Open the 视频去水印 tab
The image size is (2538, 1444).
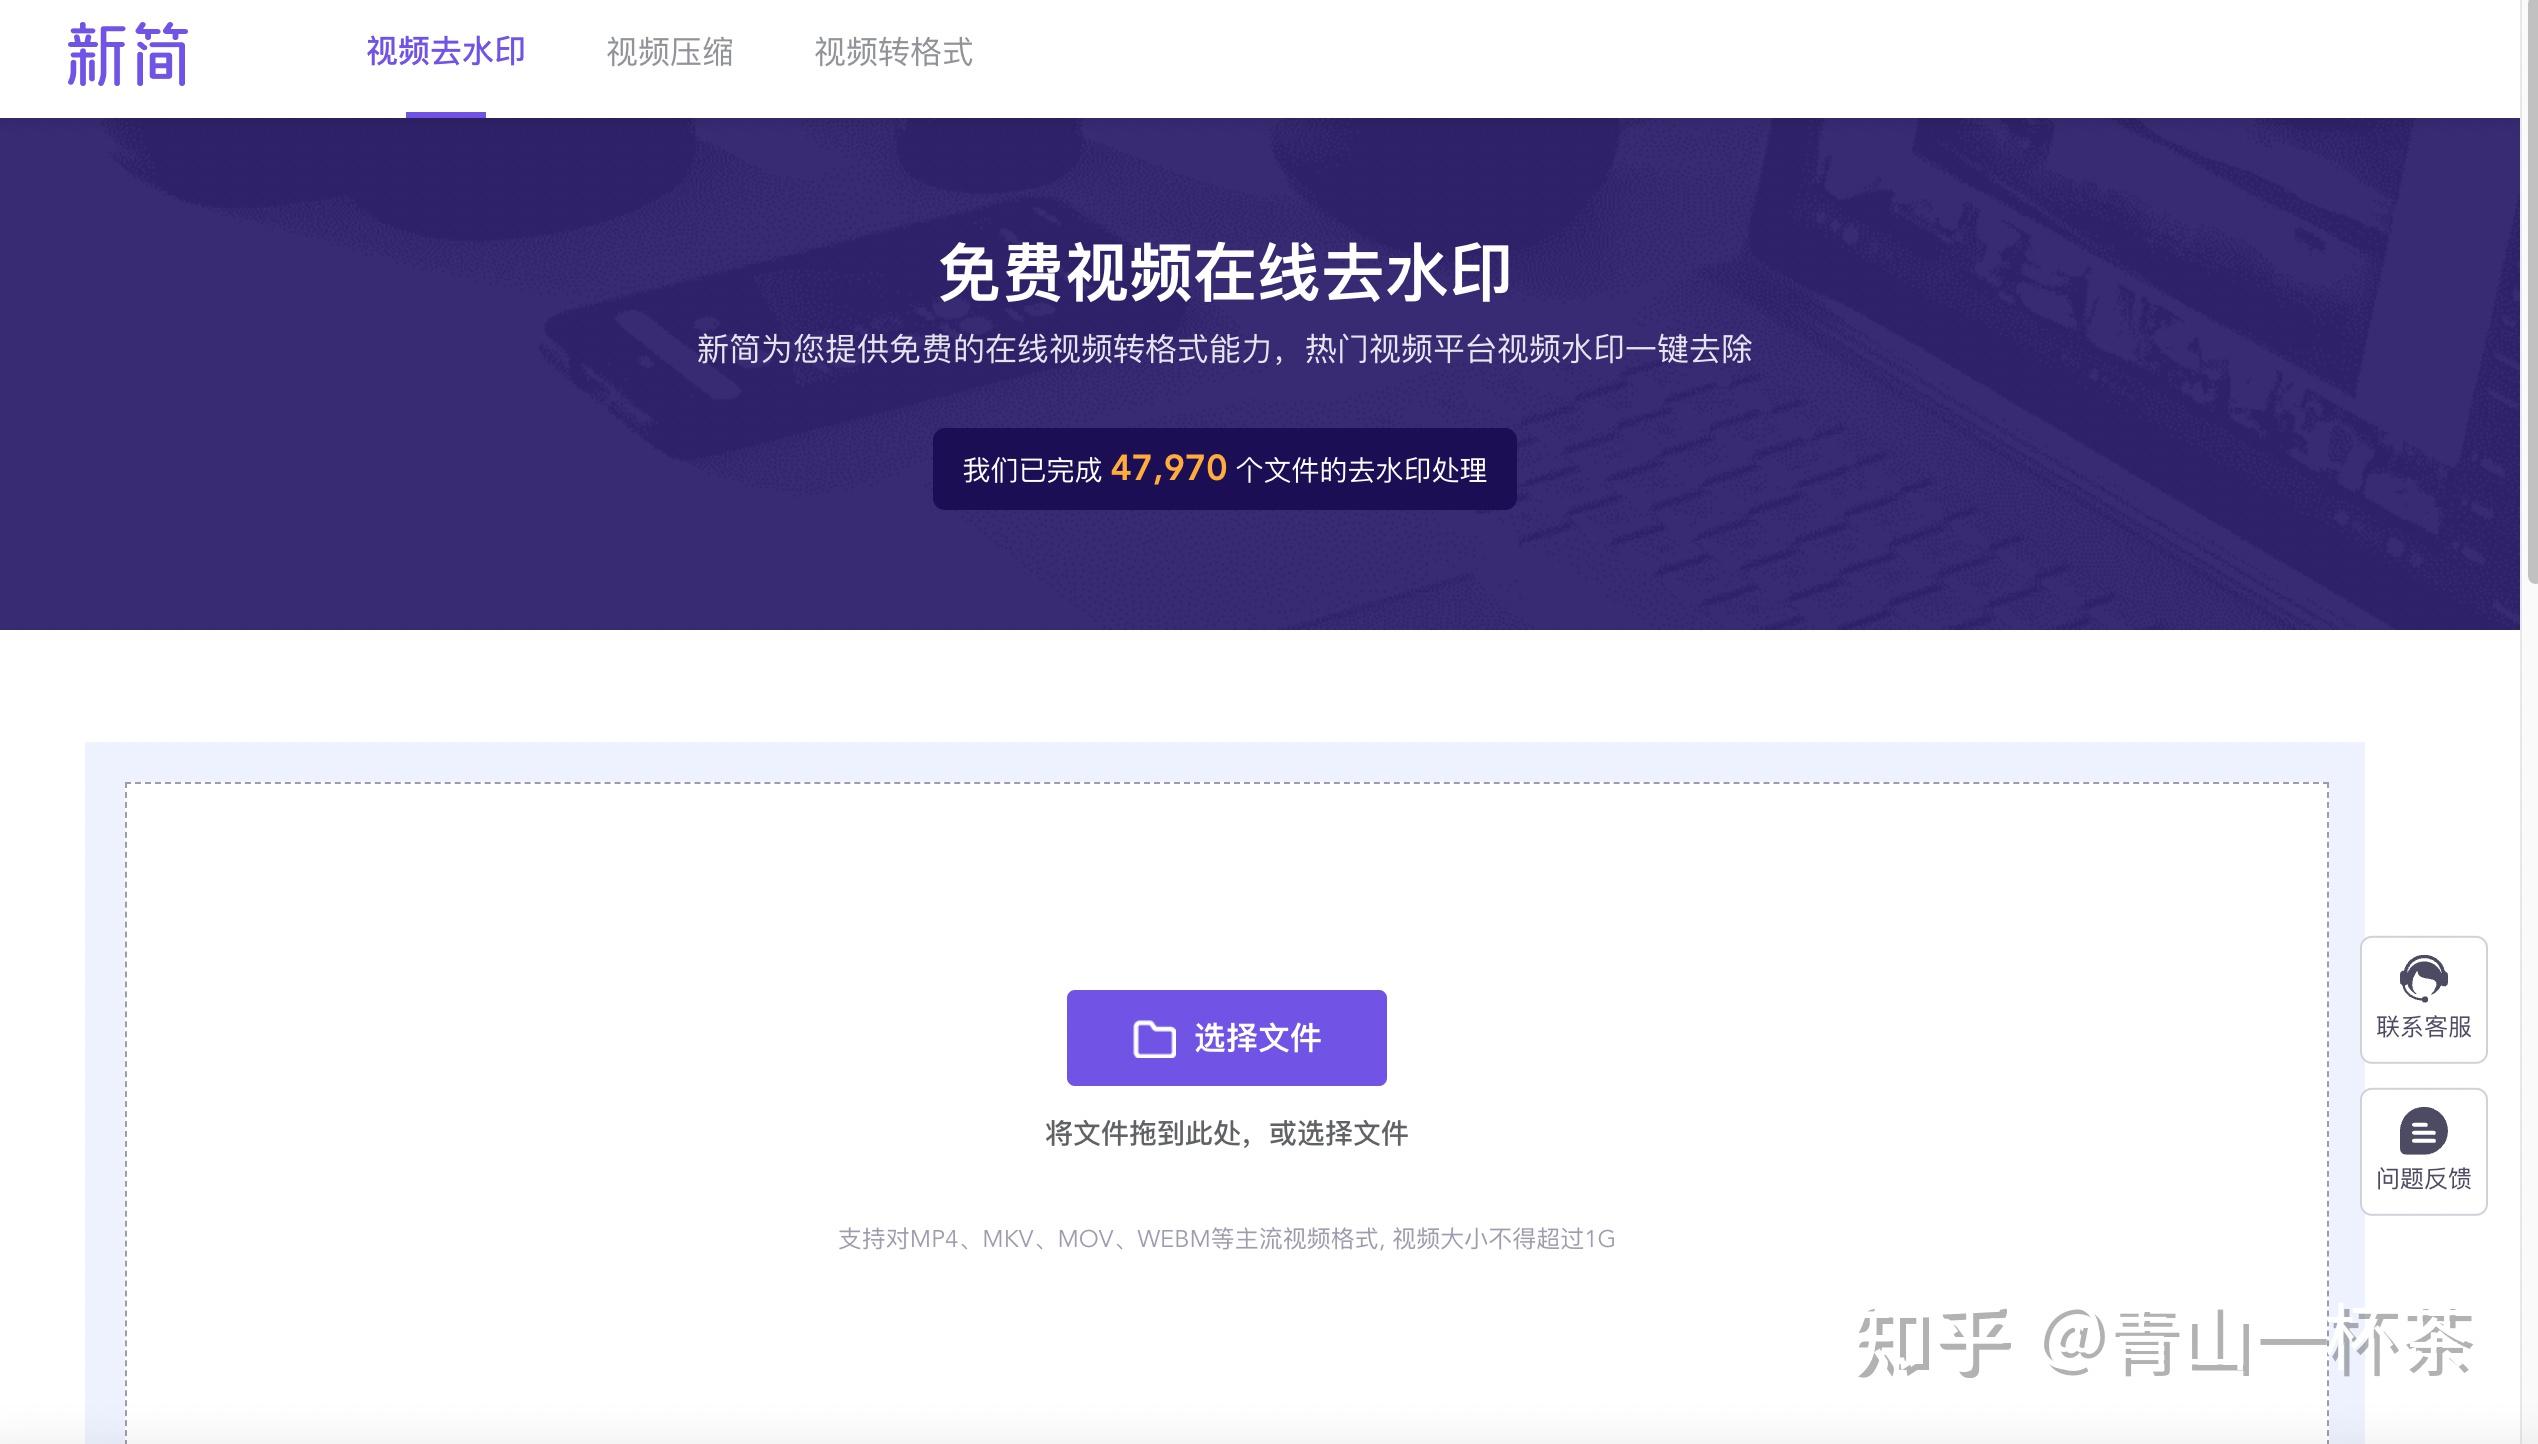point(446,51)
